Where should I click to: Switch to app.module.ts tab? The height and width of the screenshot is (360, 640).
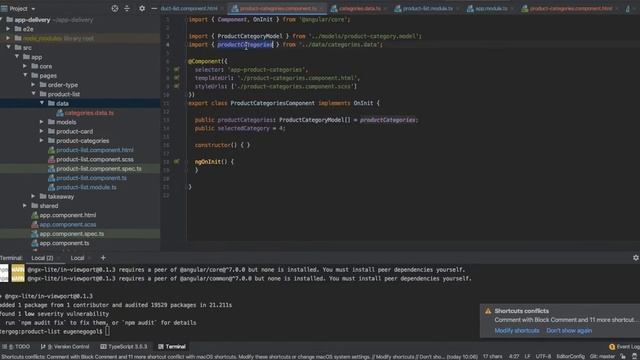(x=491, y=8)
